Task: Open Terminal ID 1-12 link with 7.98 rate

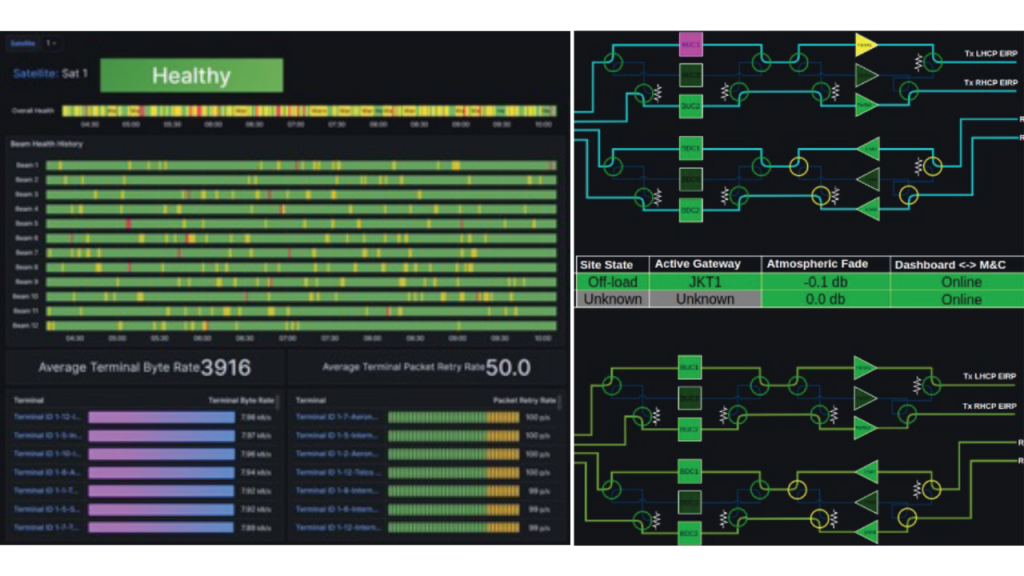Action: [x=47, y=417]
